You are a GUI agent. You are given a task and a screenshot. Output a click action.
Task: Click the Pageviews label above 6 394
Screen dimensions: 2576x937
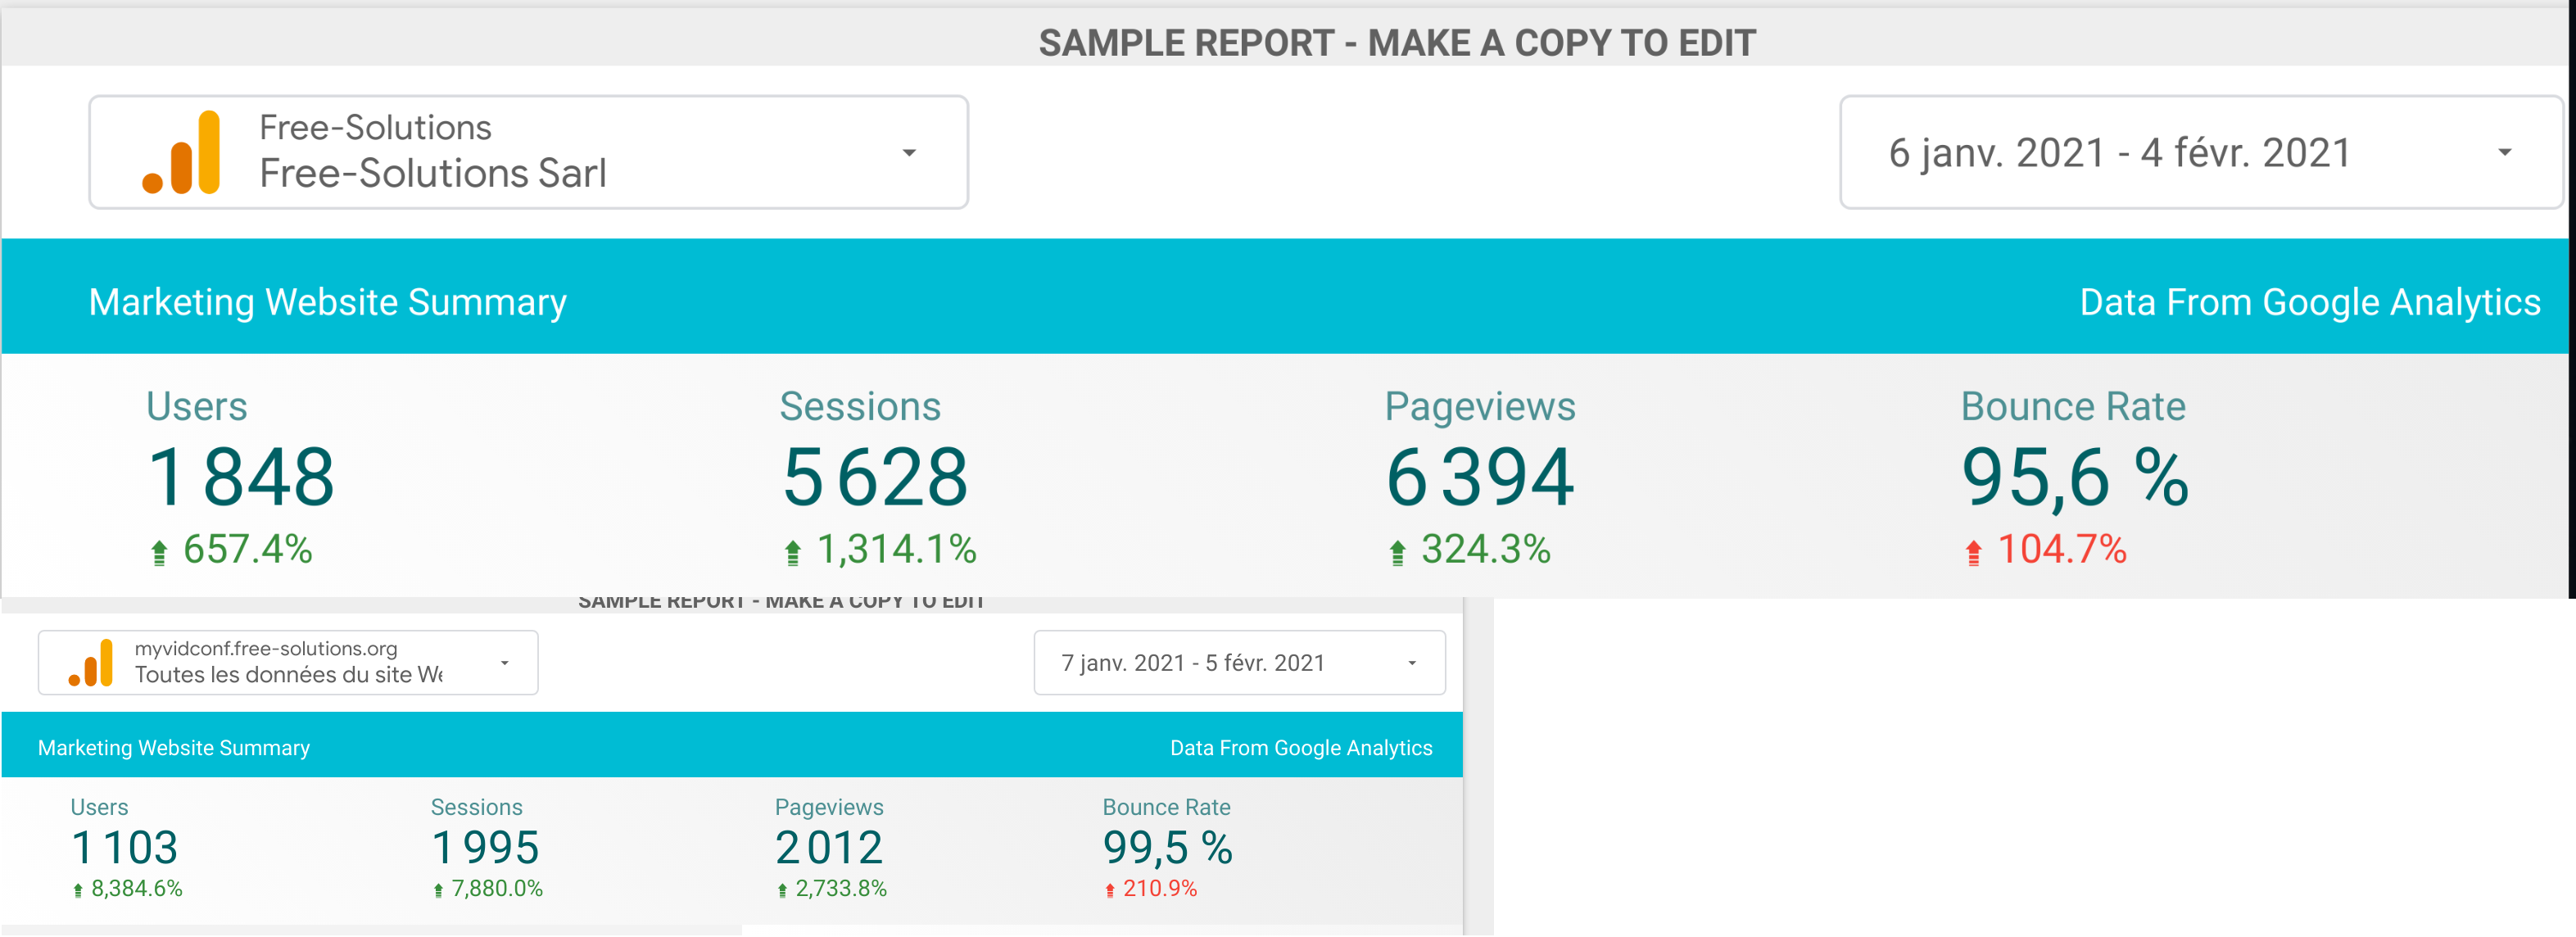[x=1480, y=407]
